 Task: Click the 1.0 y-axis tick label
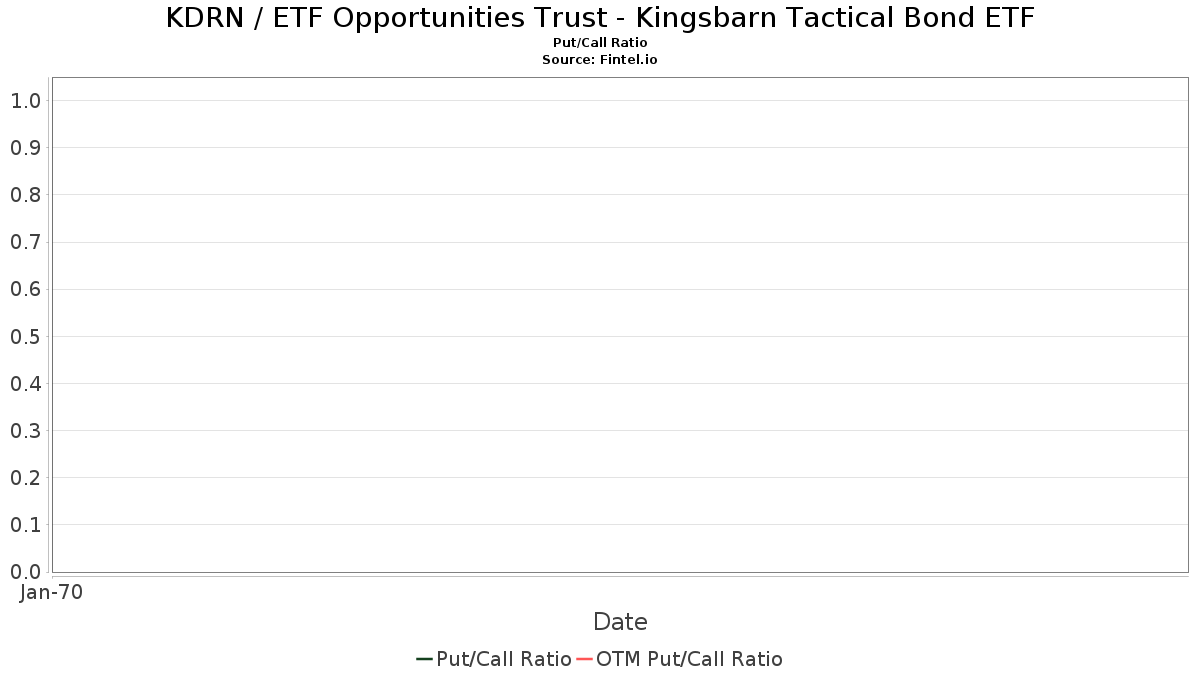25,101
